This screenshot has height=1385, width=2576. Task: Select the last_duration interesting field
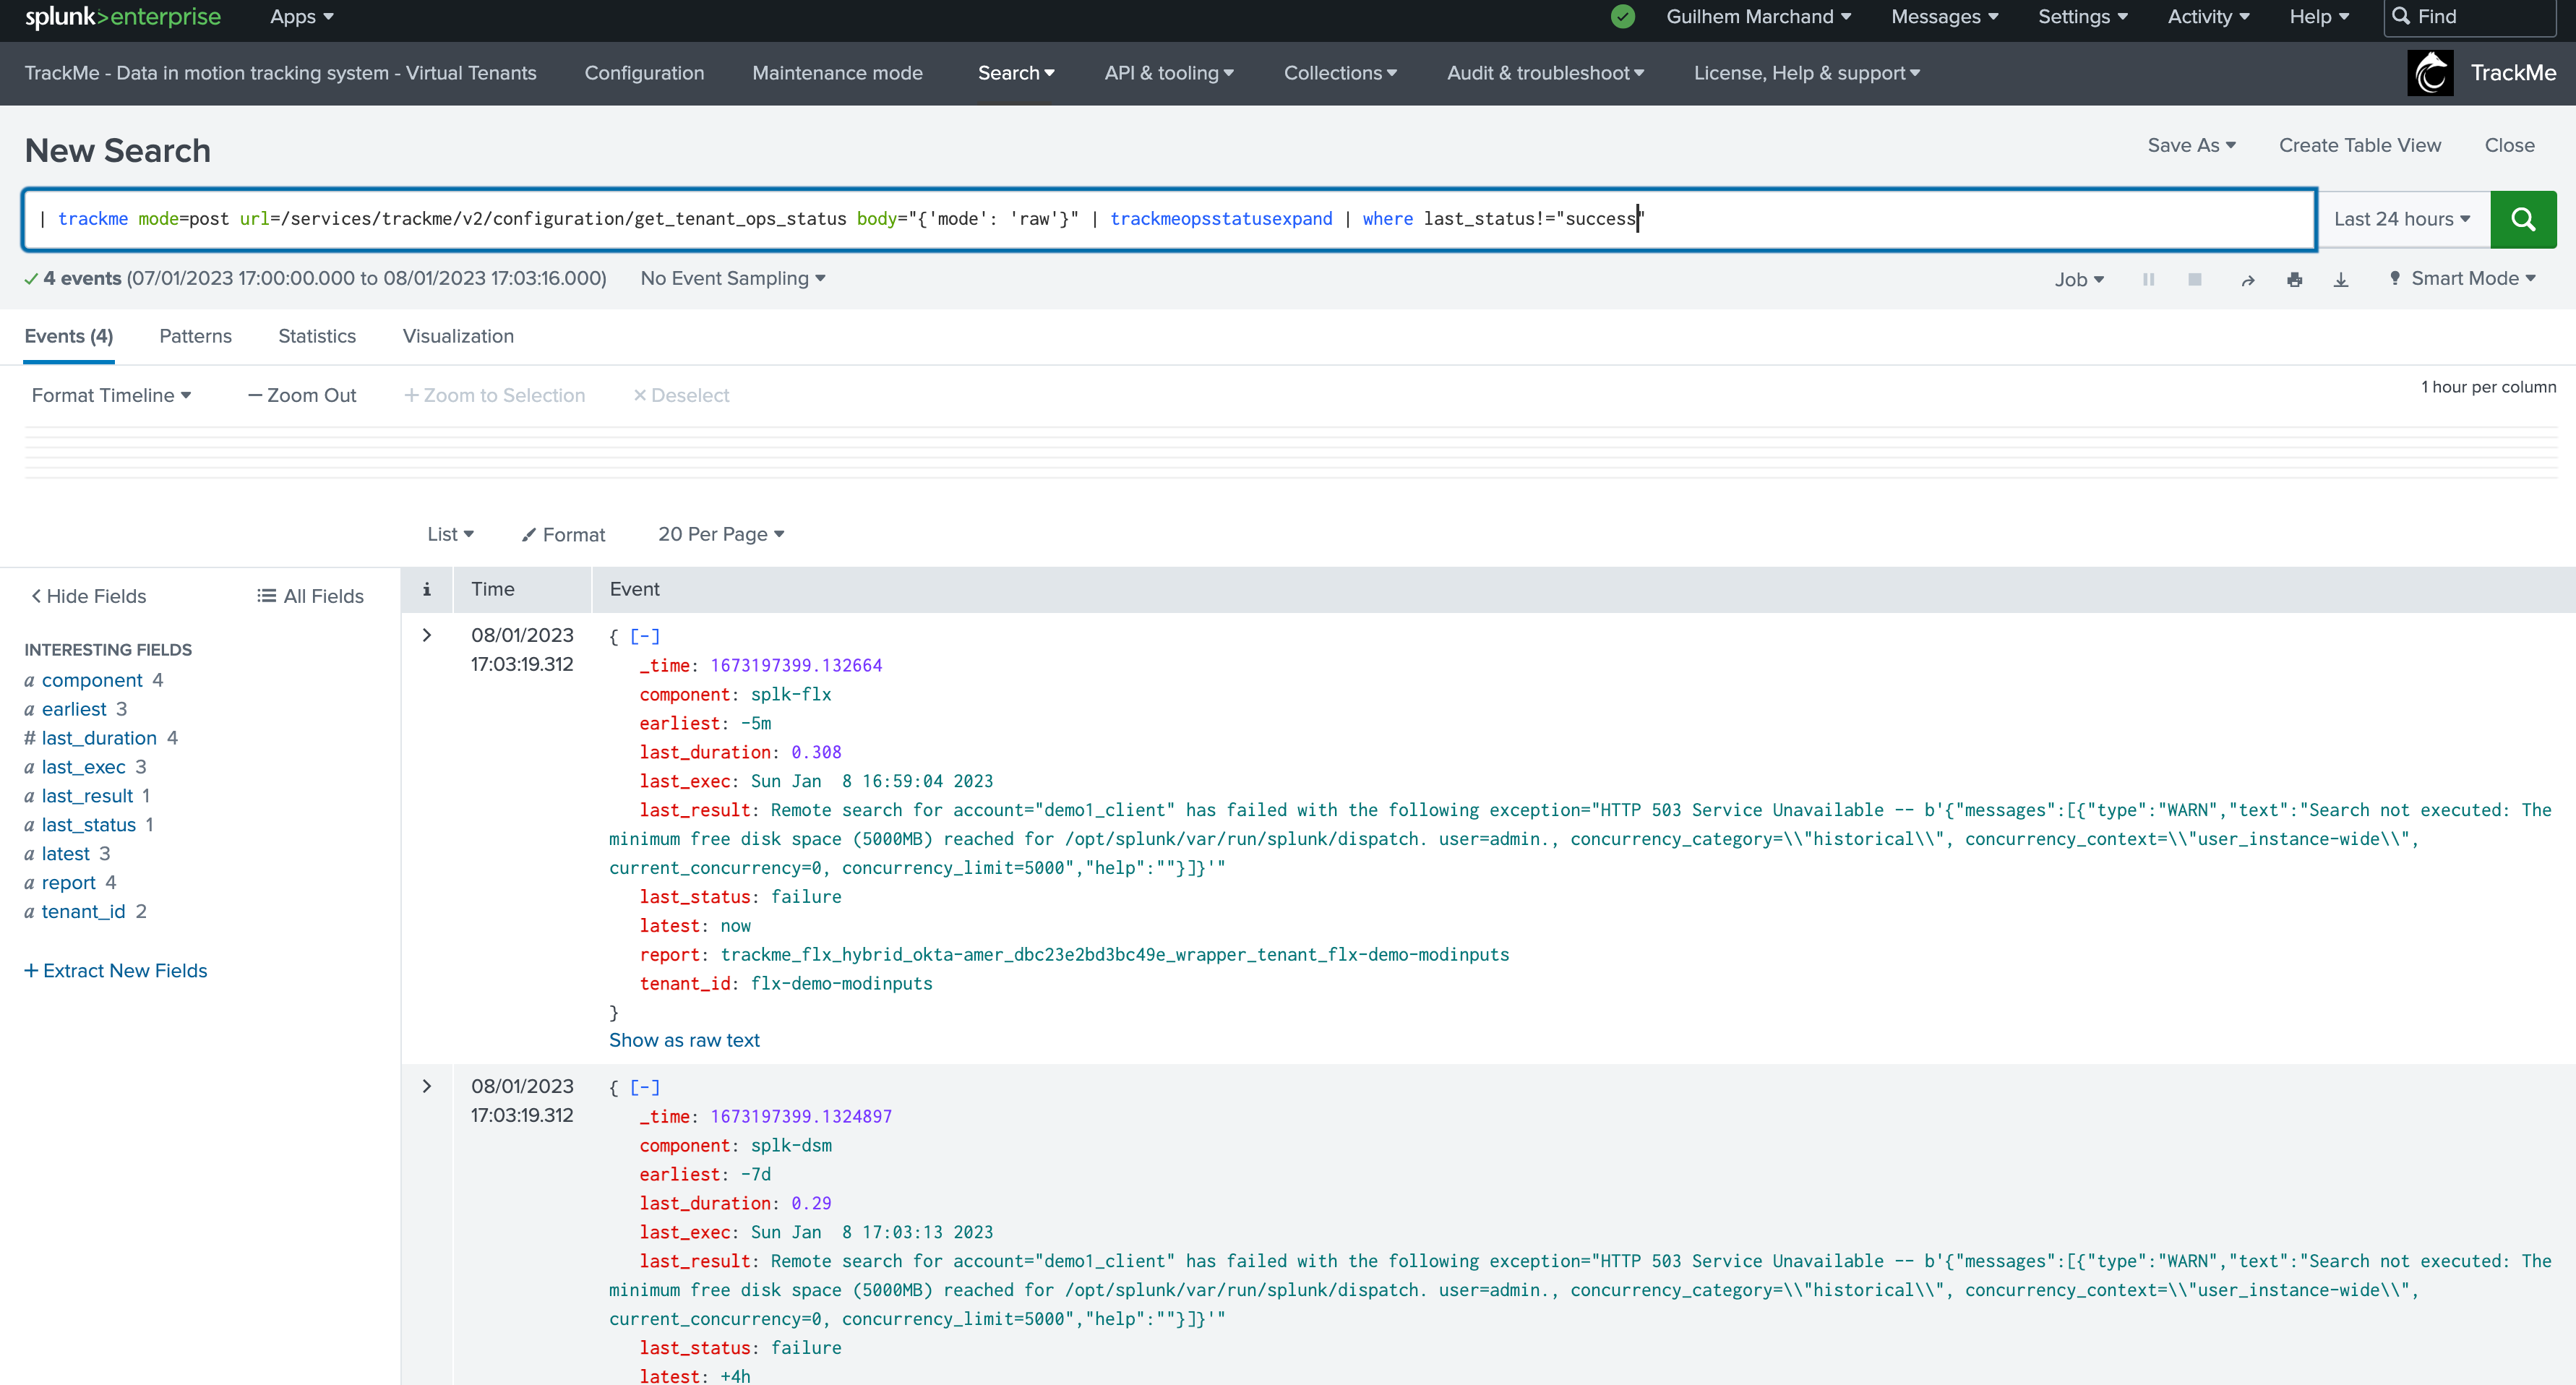point(99,739)
